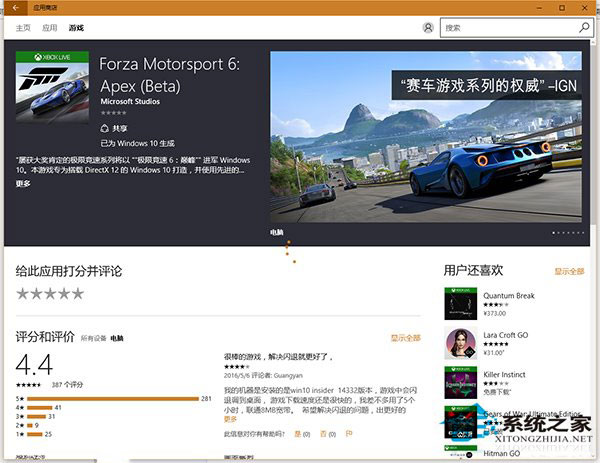The image size is (600, 463).
Task: Click Microsoft Studios publisher link
Action: pos(130,101)
